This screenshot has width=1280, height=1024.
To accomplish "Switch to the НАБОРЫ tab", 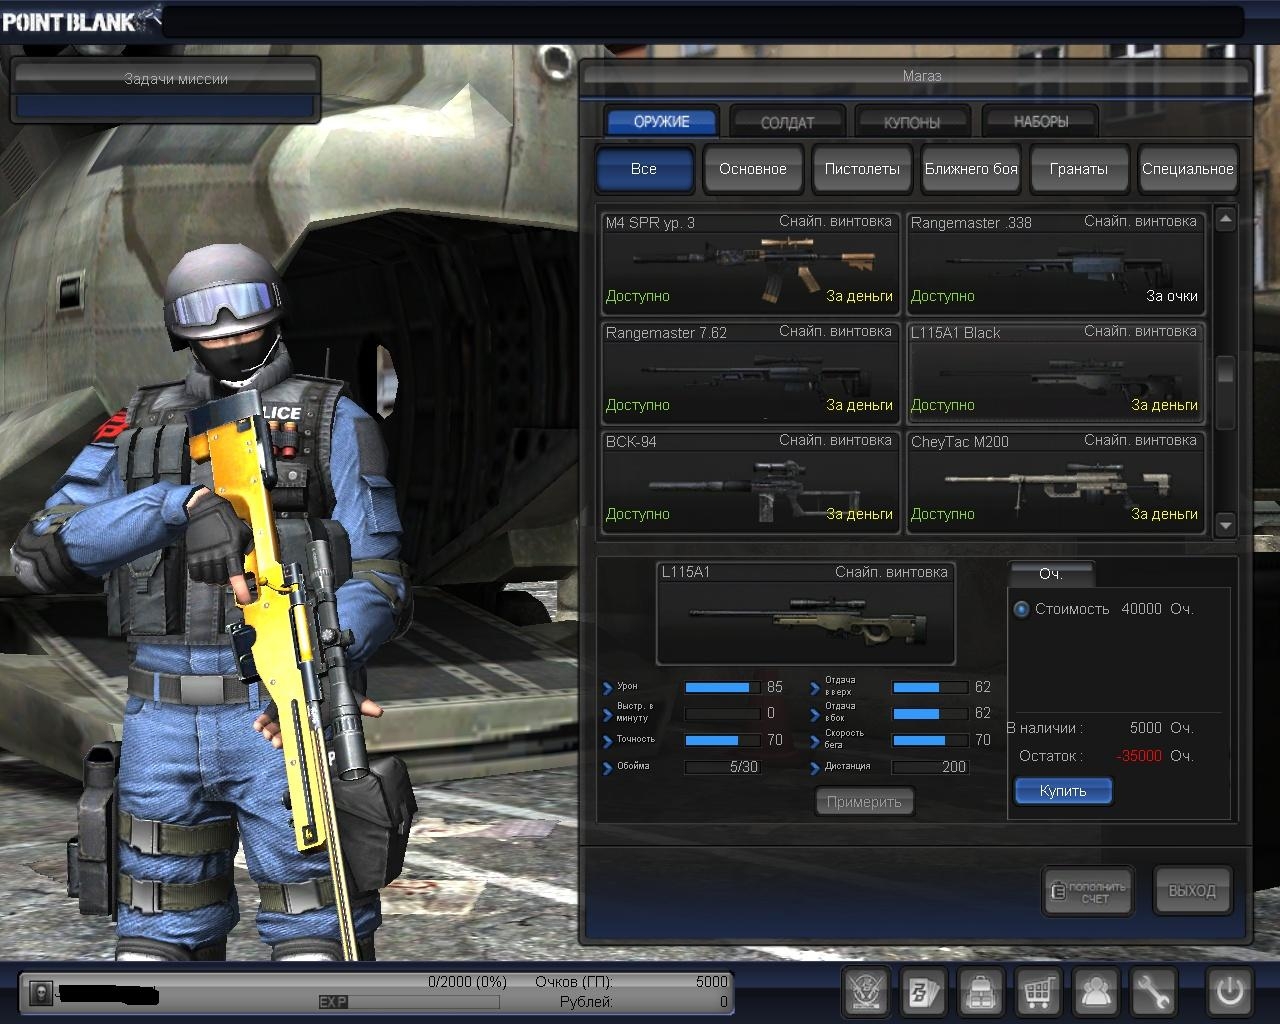I will pyautogui.click(x=1040, y=122).
